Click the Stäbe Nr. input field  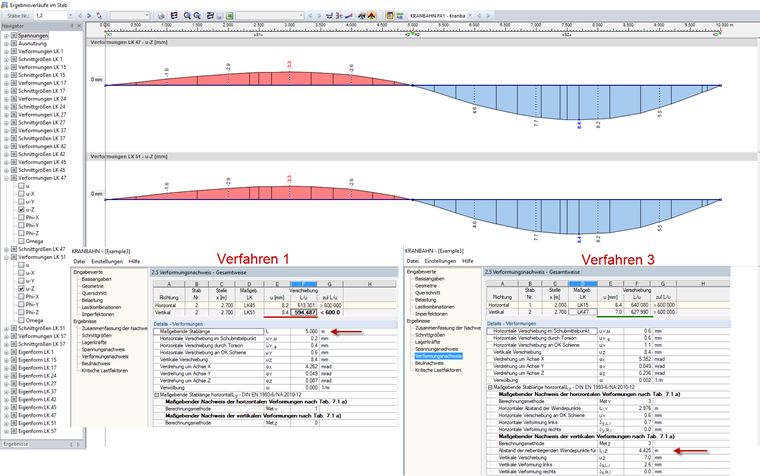(x=50, y=16)
